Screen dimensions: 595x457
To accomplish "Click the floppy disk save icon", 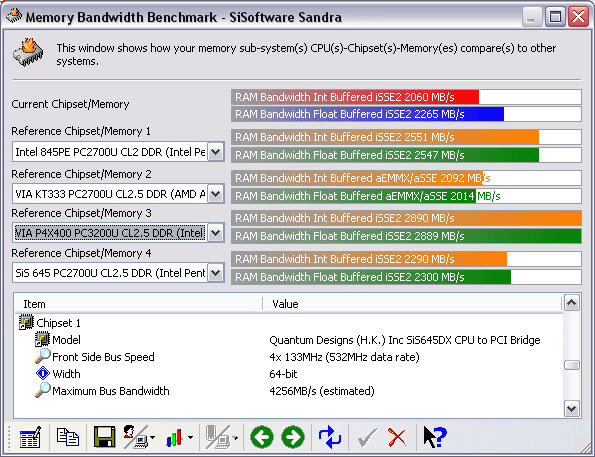I will click(x=104, y=437).
